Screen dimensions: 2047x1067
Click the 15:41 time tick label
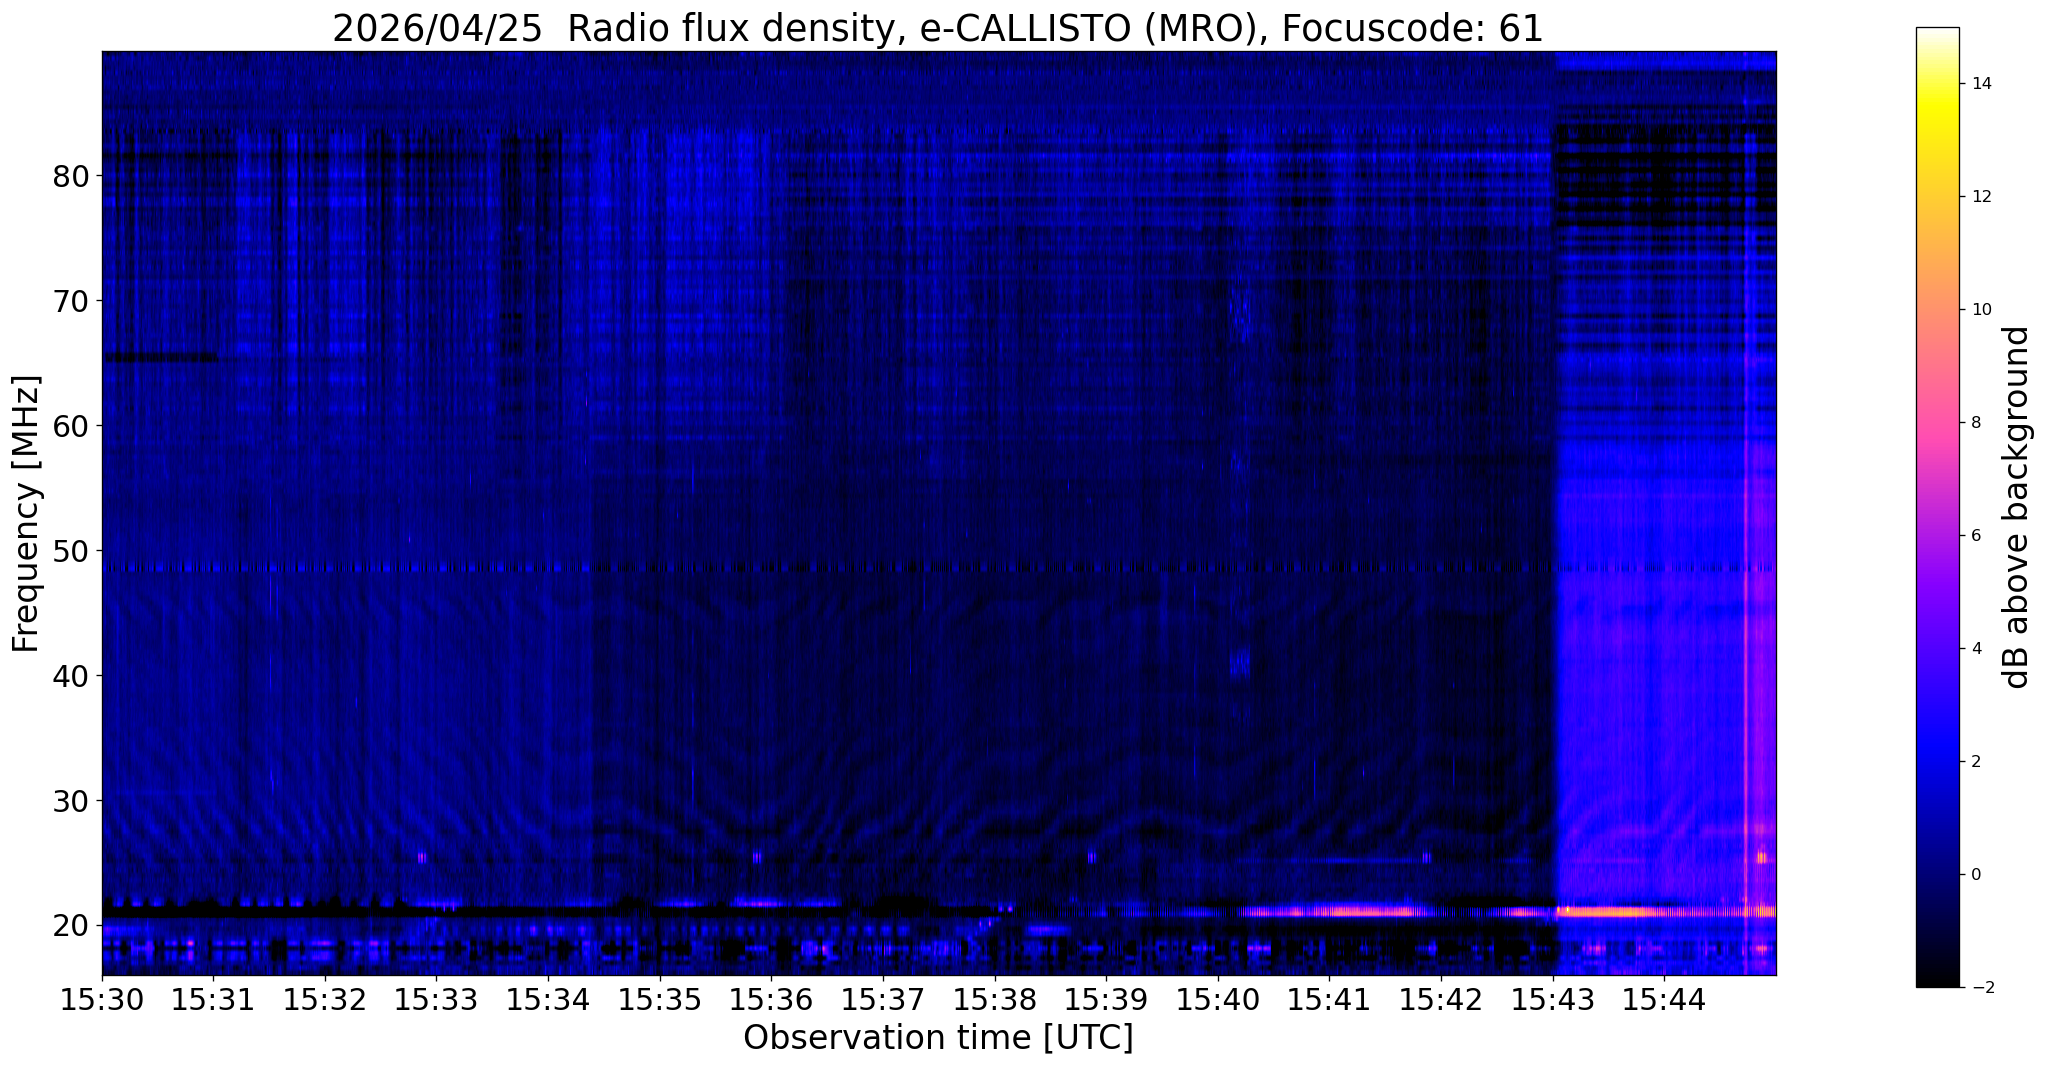coord(1330,1000)
